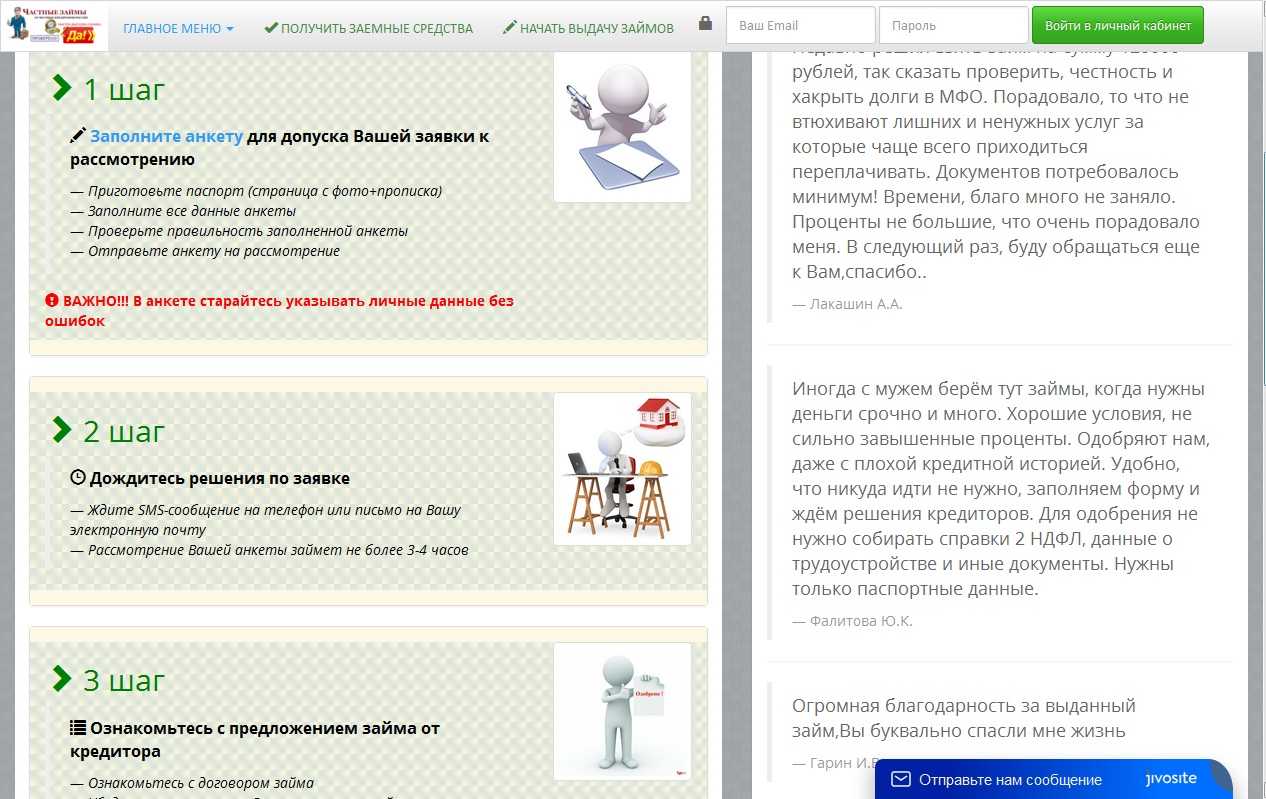Click clock icon before Дождитесь решения
This screenshot has width=1266, height=799.
click(78, 478)
